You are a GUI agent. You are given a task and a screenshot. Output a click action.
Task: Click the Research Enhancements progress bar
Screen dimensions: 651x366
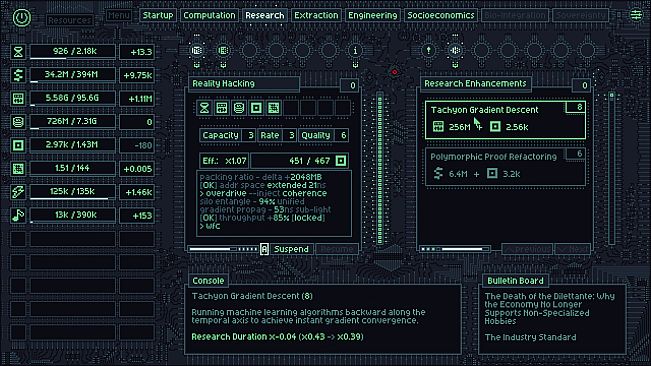point(455,249)
